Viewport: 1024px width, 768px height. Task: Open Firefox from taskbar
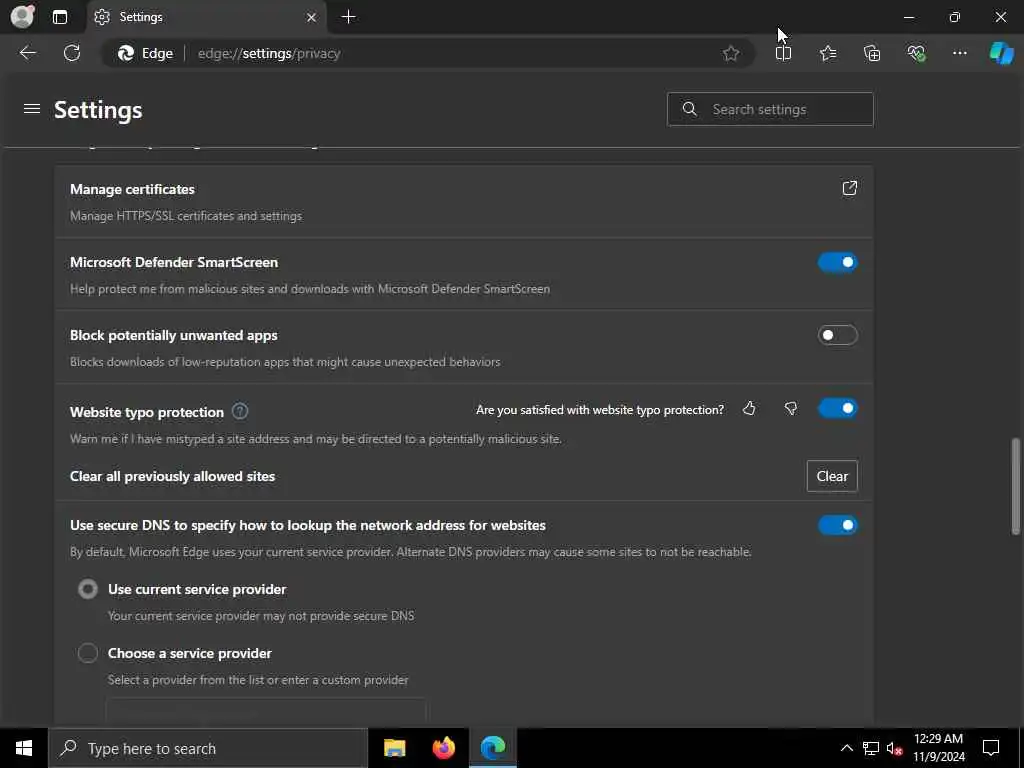click(x=444, y=748)
